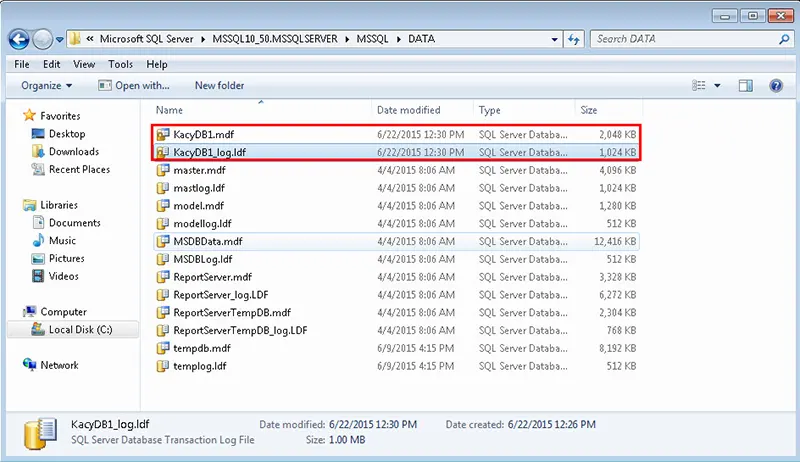
Task: Open the Pictures library
Action: pos(66,259)
